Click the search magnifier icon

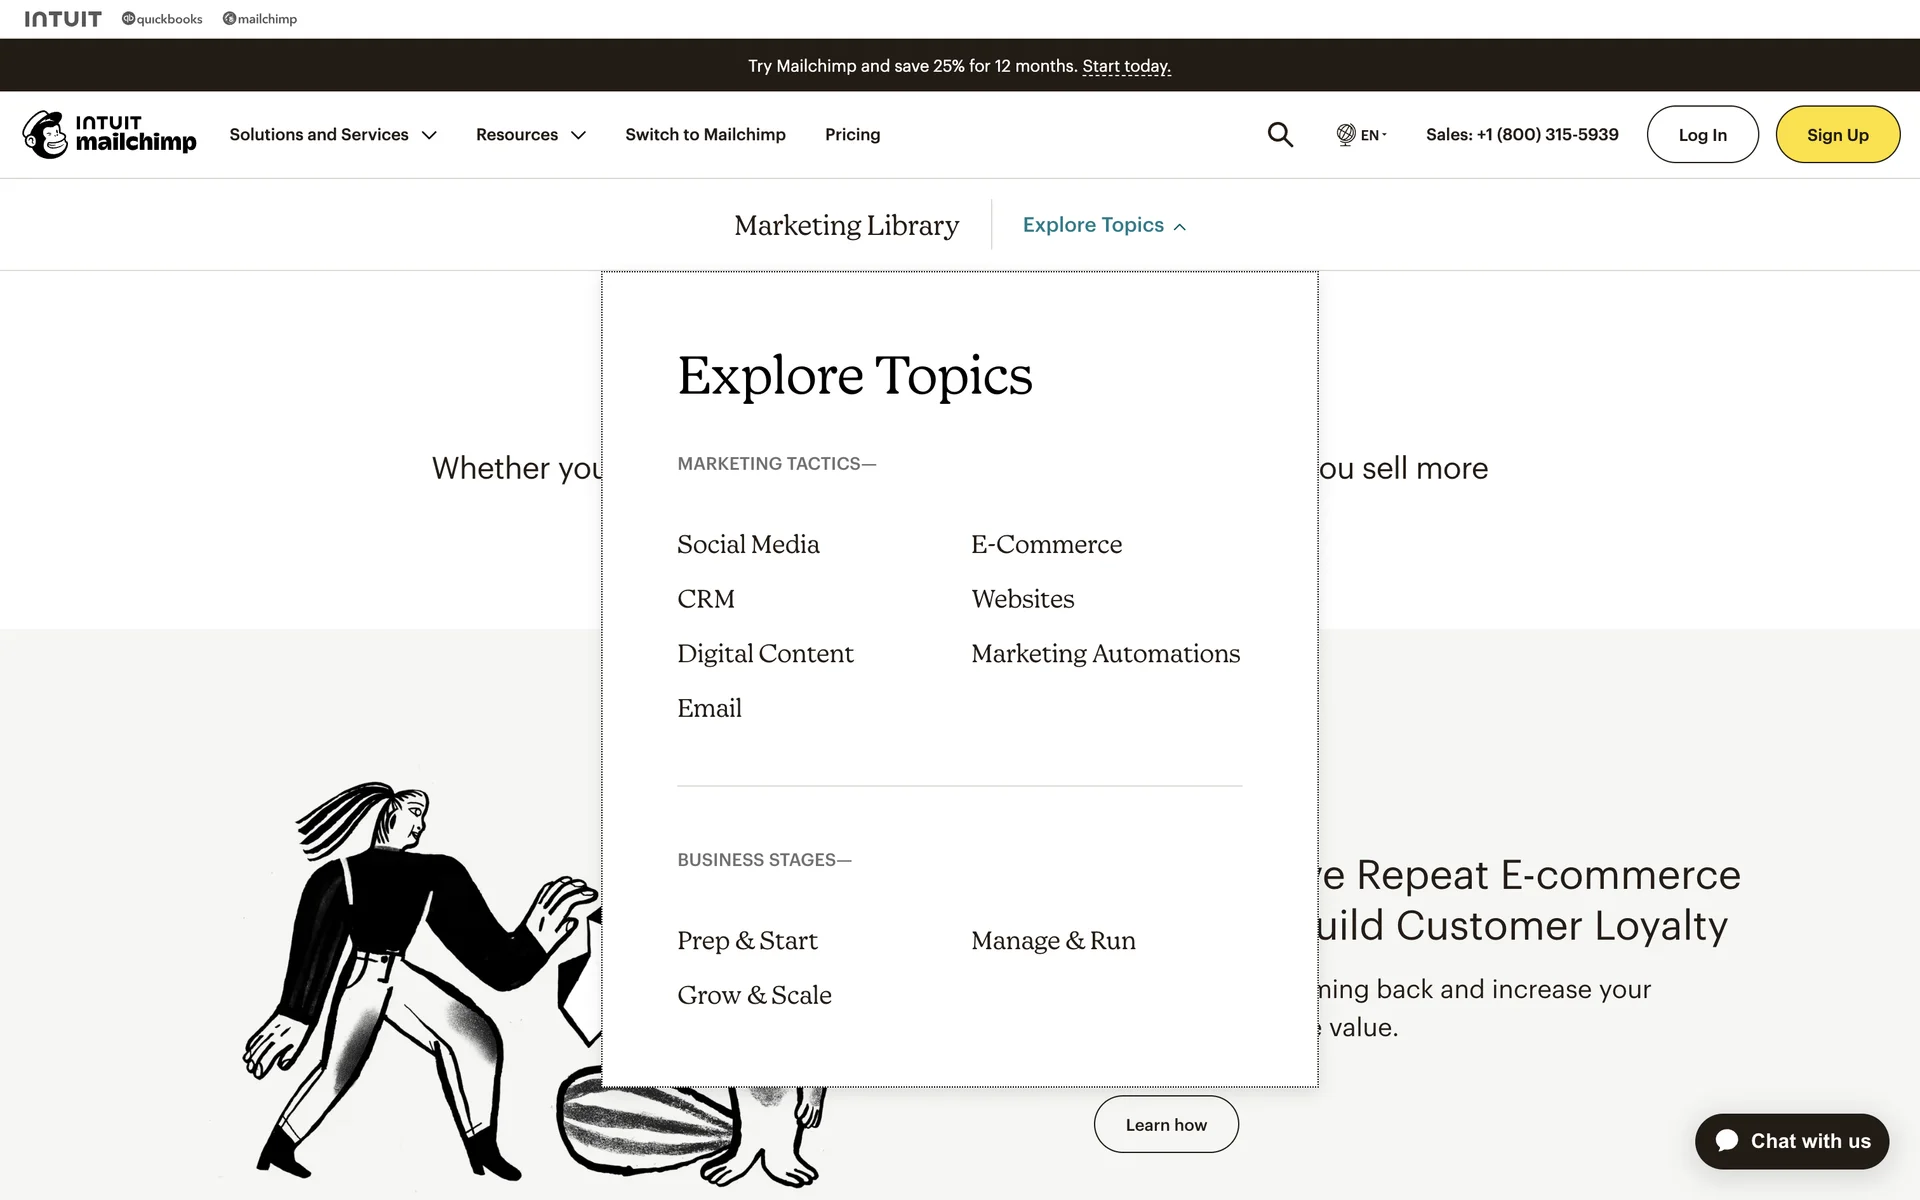1280,134
